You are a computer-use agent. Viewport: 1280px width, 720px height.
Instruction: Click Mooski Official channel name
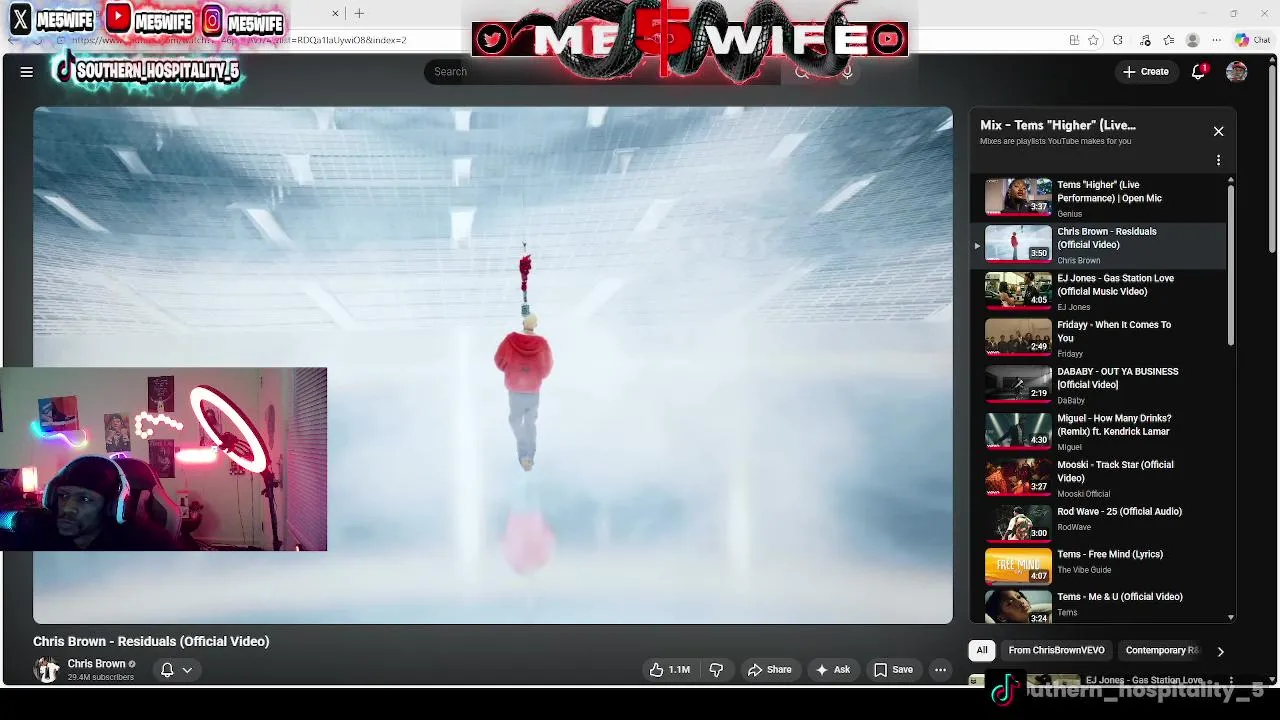coord(1083,494)
